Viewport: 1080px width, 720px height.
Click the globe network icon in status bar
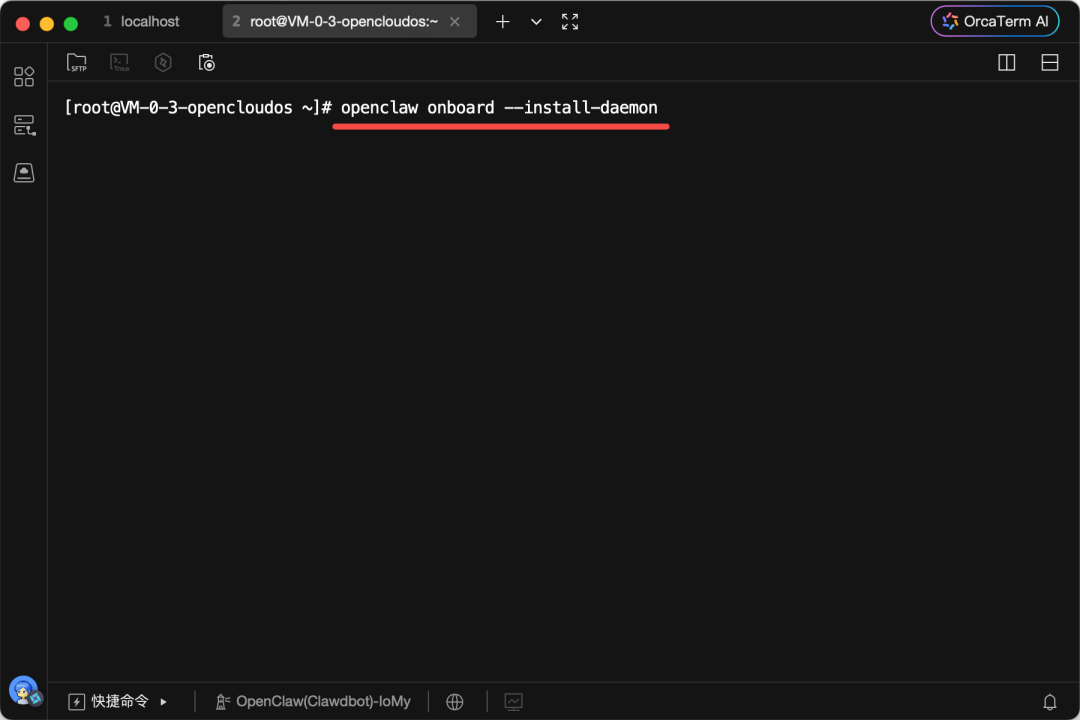(x=455, y=701)
